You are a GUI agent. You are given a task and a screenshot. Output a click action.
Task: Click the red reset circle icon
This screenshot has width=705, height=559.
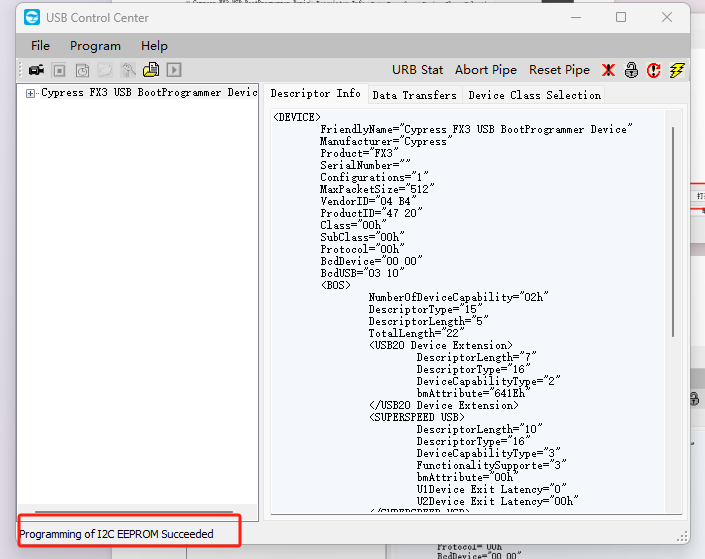(654, 70)
